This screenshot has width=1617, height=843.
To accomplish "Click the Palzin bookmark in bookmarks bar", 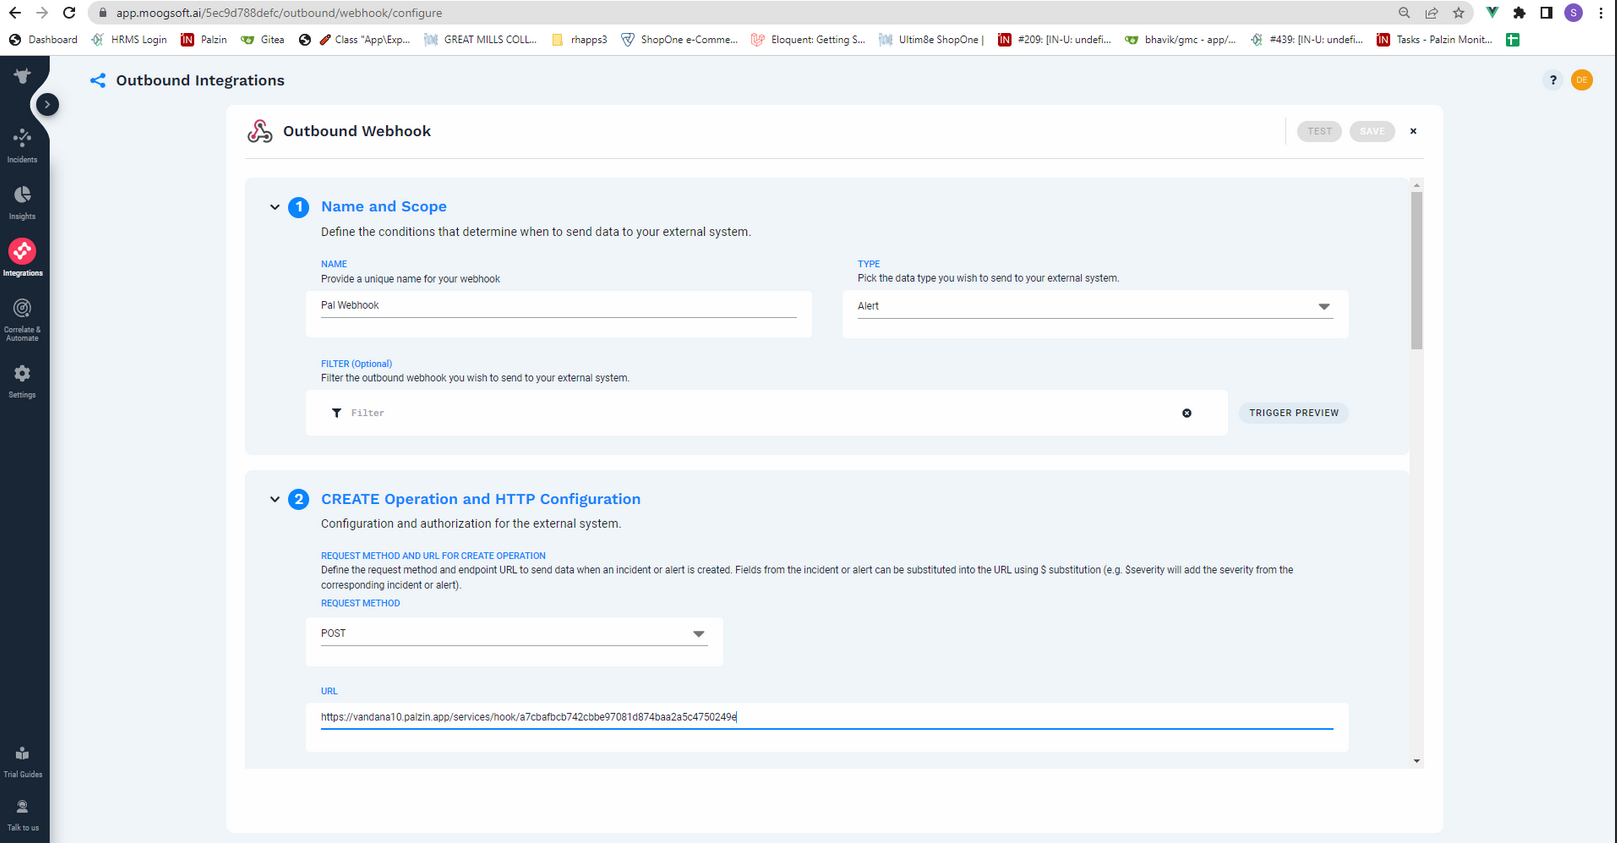I will 204,40.
